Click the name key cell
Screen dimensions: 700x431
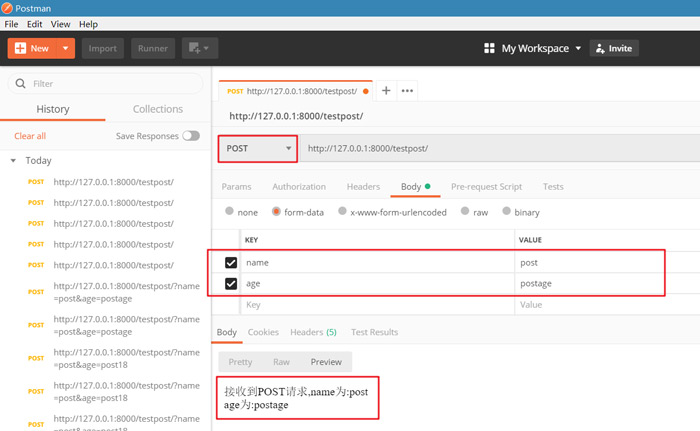(377, 263)
